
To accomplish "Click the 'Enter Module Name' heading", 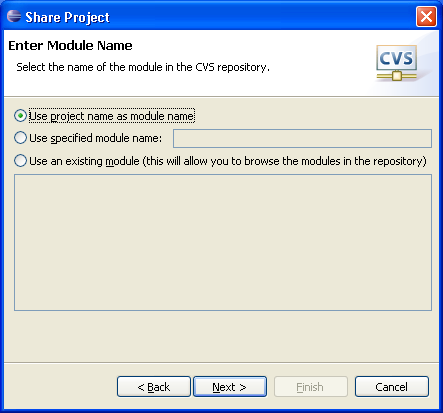I will (x=70, y=46).
